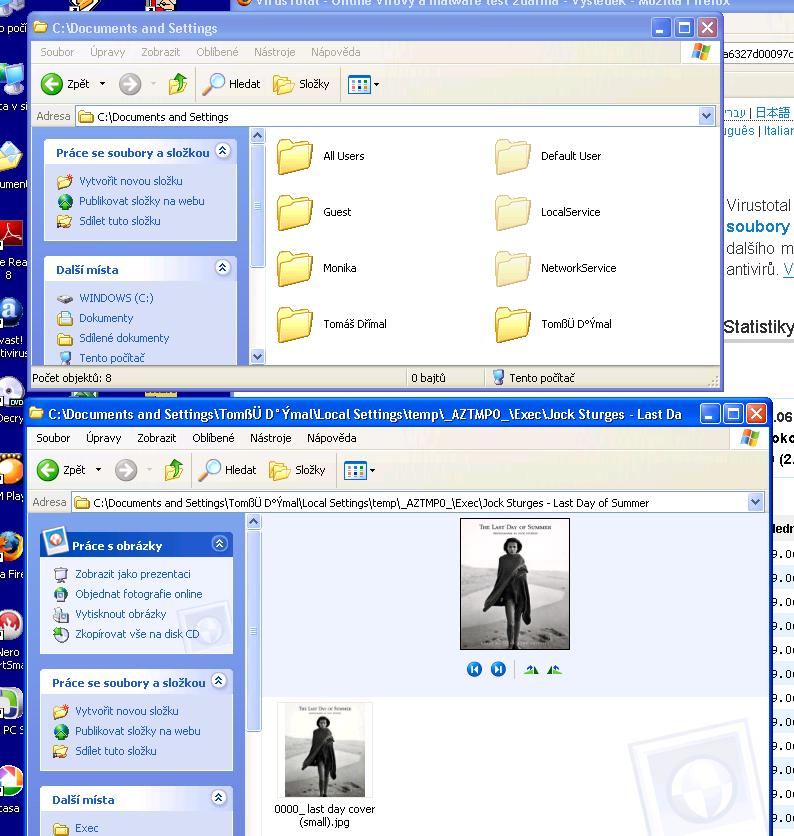Click next image arrow under preview
This screenshot has width=794, height=836.
(x=498, y=670)
